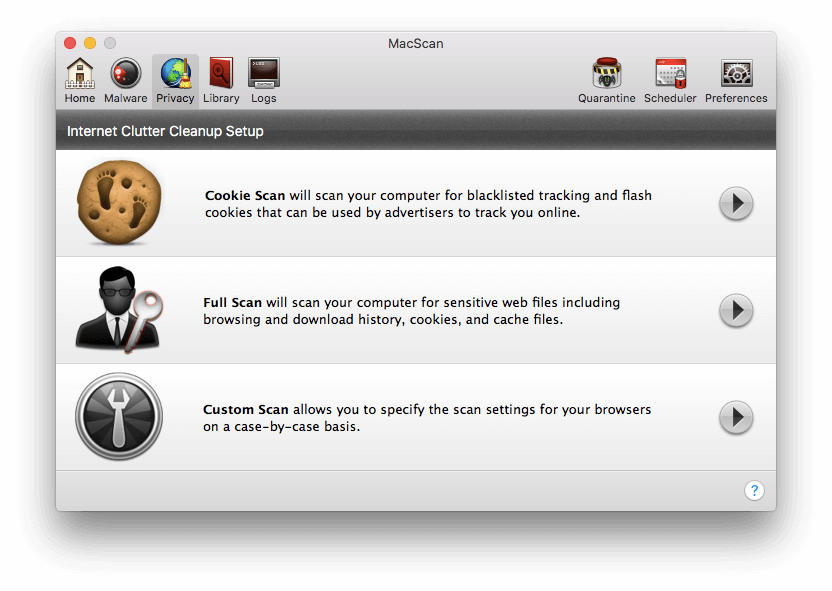
Task: Open the Help question mark
Action: pyautogui.click(x=755, y=490)
